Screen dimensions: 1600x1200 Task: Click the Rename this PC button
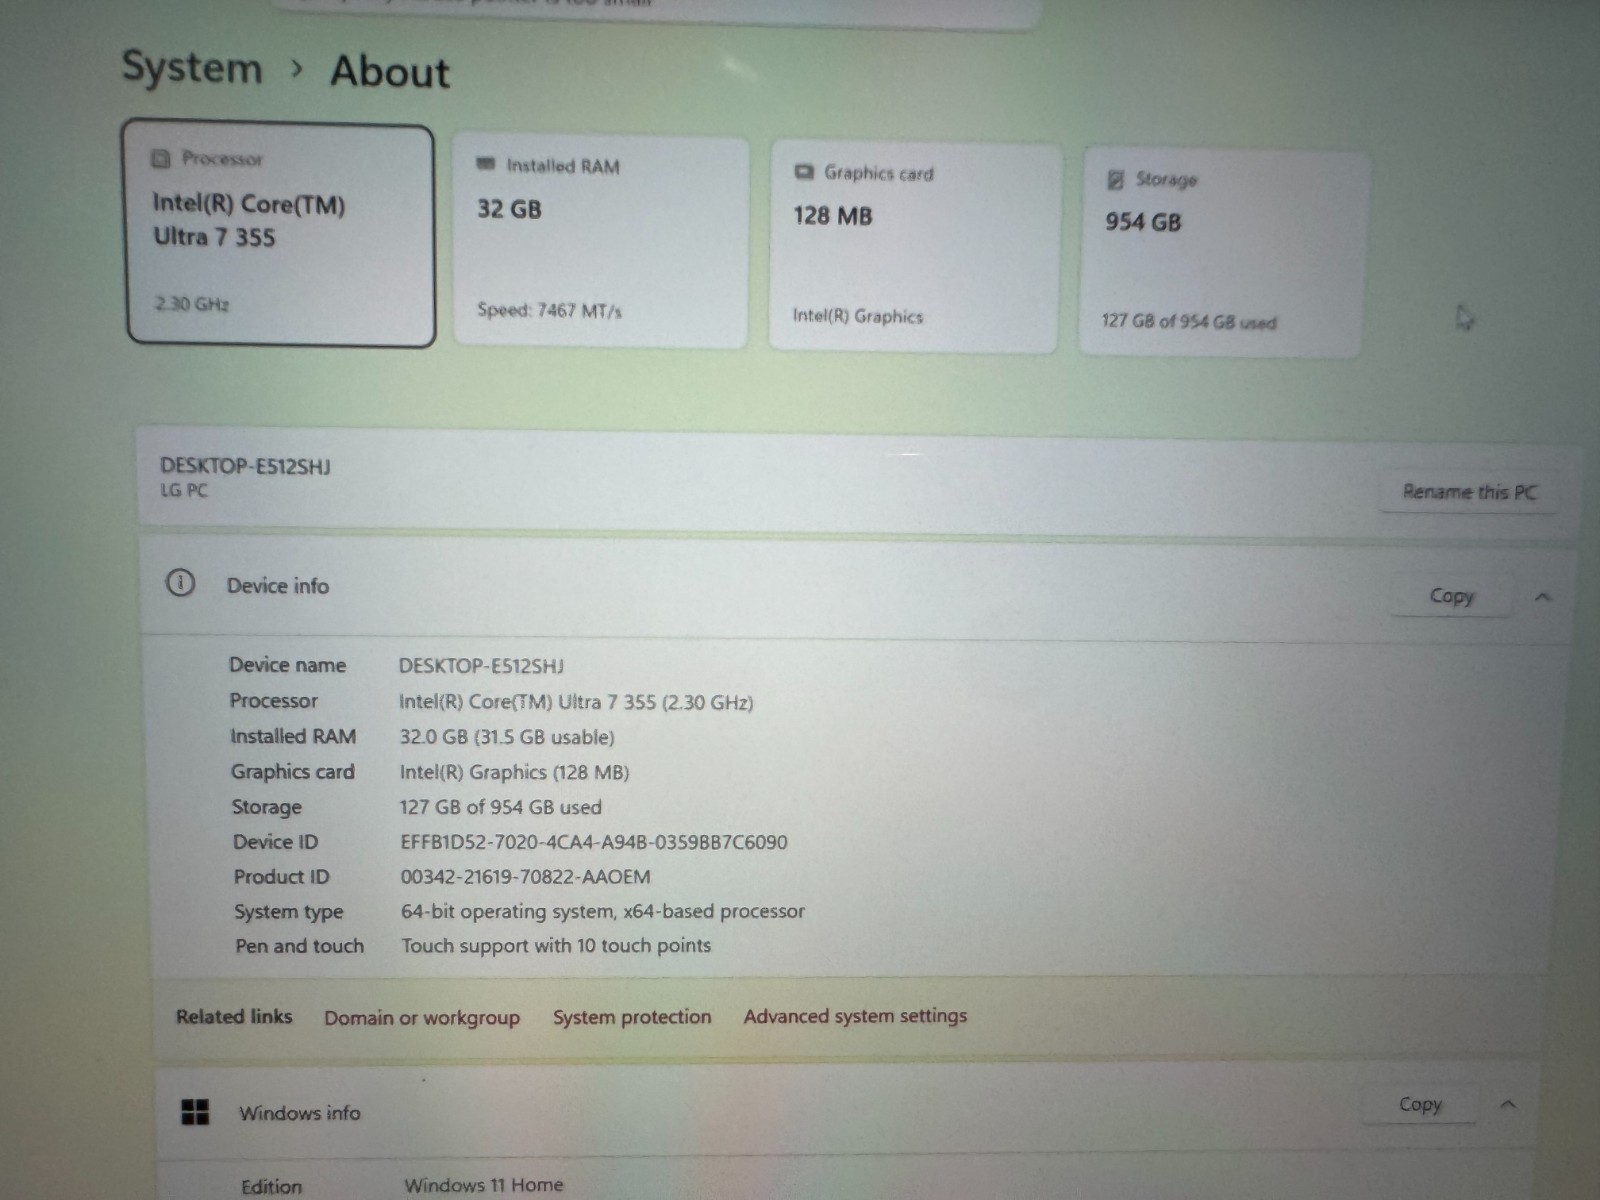(x=1469, y=492)
